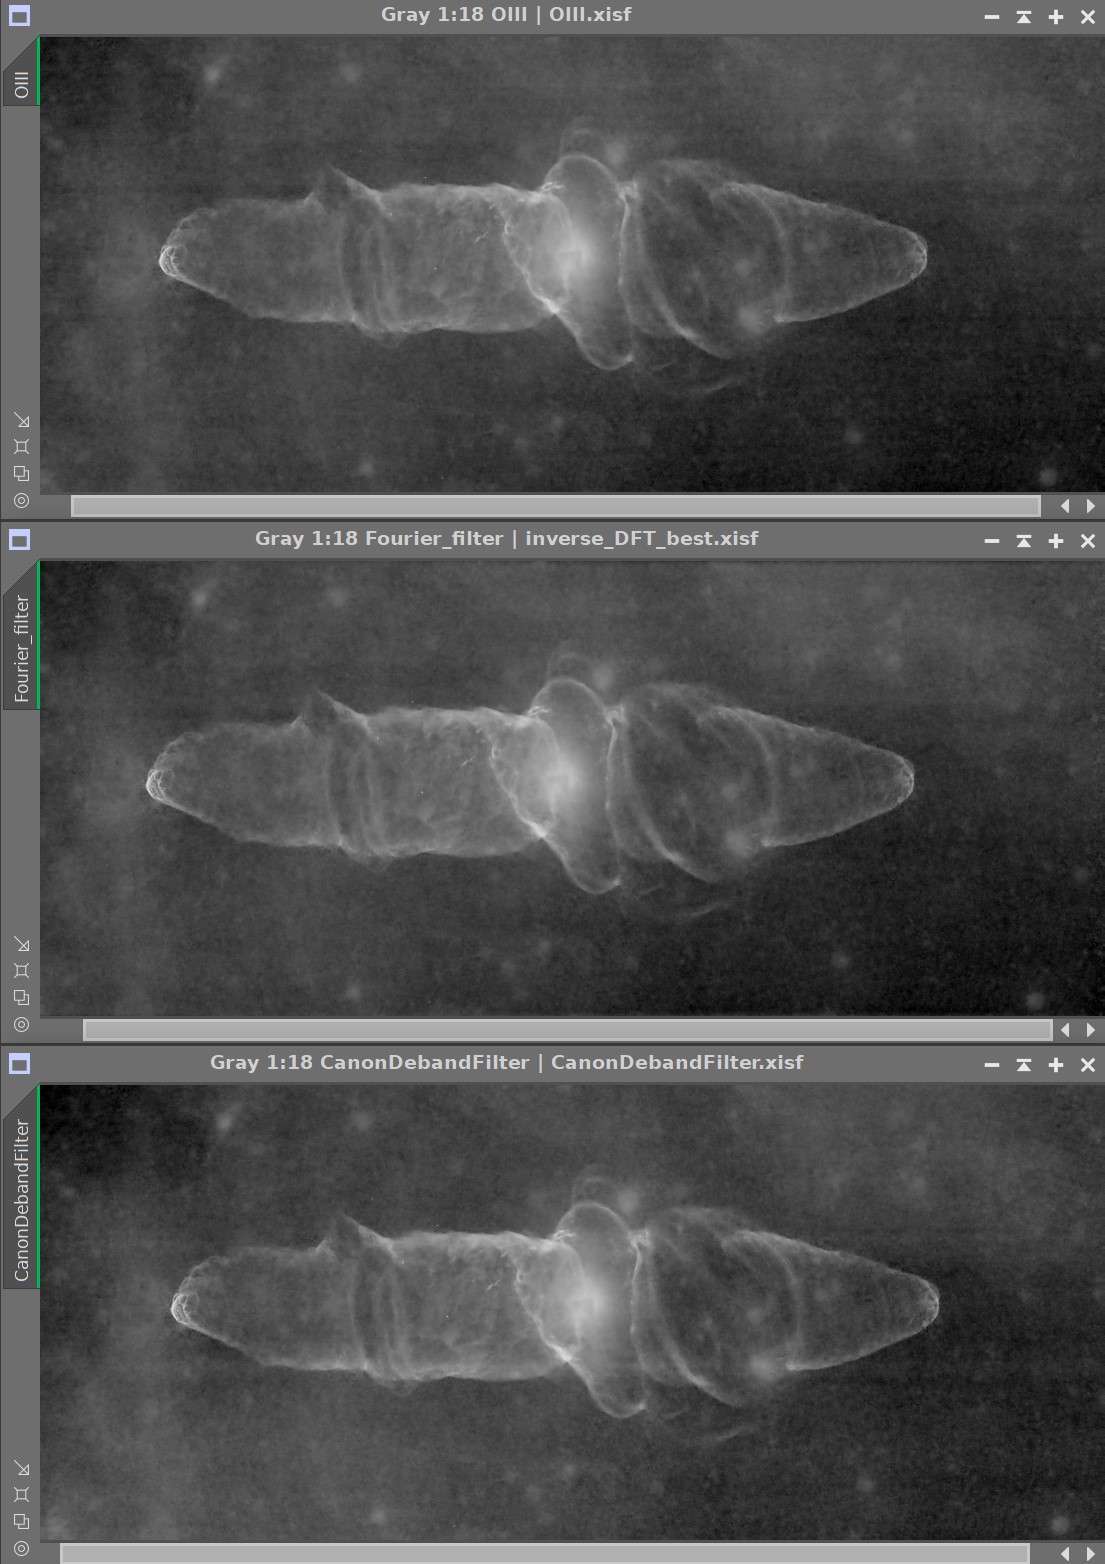Image resolution: width=1105 pixels, height=1564 pixels.
Task: Click scroll-left arrow in Fourier_filter window
Action: coord(1065,1030)
